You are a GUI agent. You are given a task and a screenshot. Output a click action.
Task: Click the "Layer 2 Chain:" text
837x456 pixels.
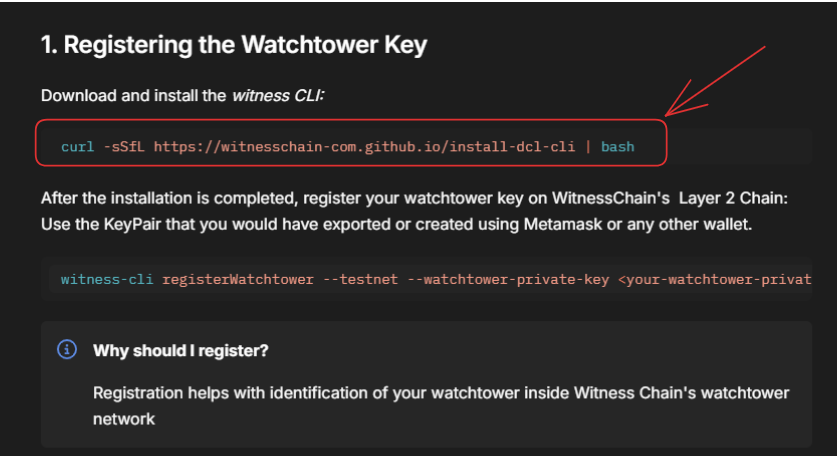click(733, 198)
